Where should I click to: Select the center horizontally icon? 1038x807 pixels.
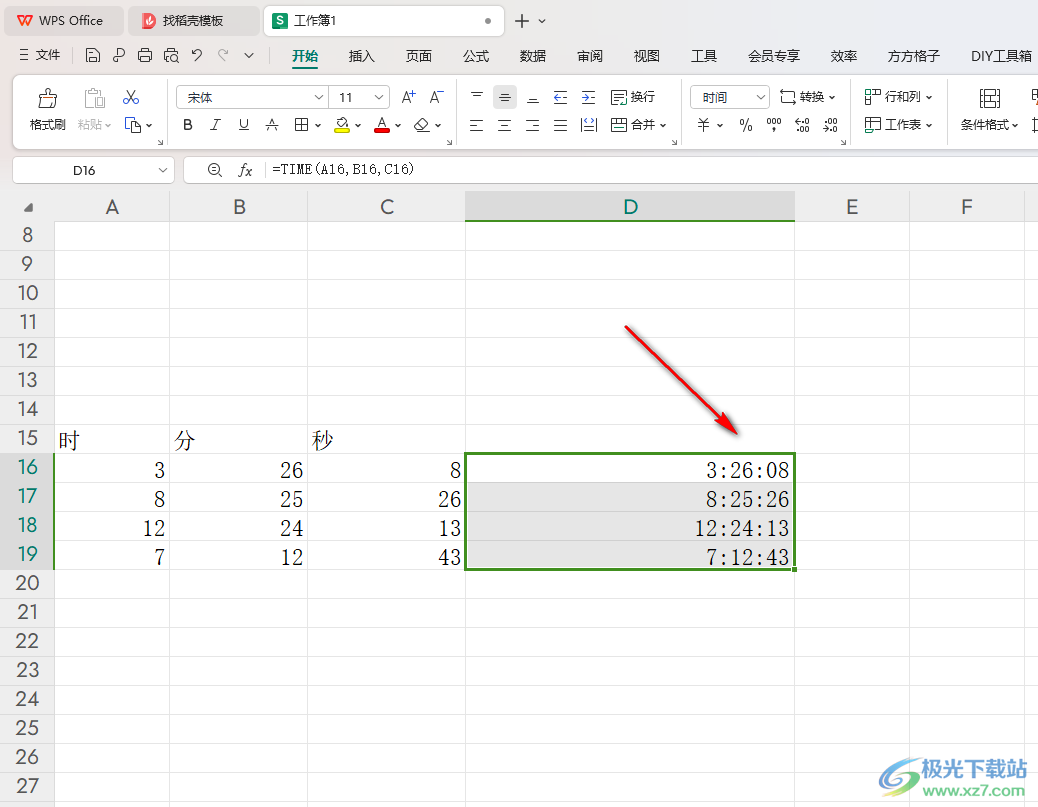pyautogui.click(x=504, y=124)
